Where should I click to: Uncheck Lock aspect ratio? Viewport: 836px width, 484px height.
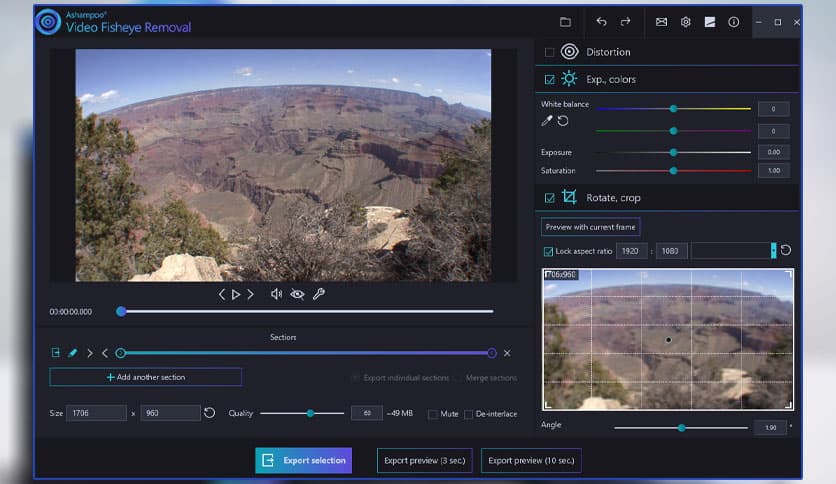[x=548, y=251]
